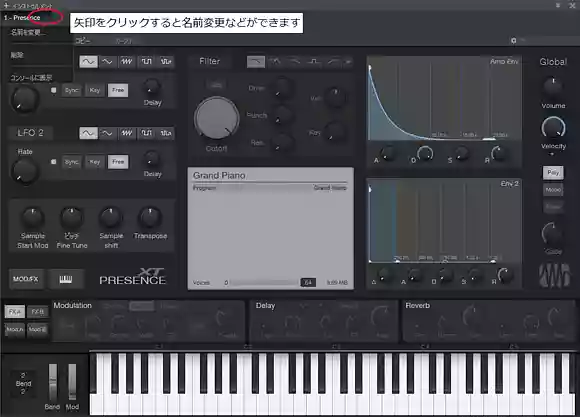
Task: Click the PreSonus logo below the Glide knob
Action: click(554, 275)
